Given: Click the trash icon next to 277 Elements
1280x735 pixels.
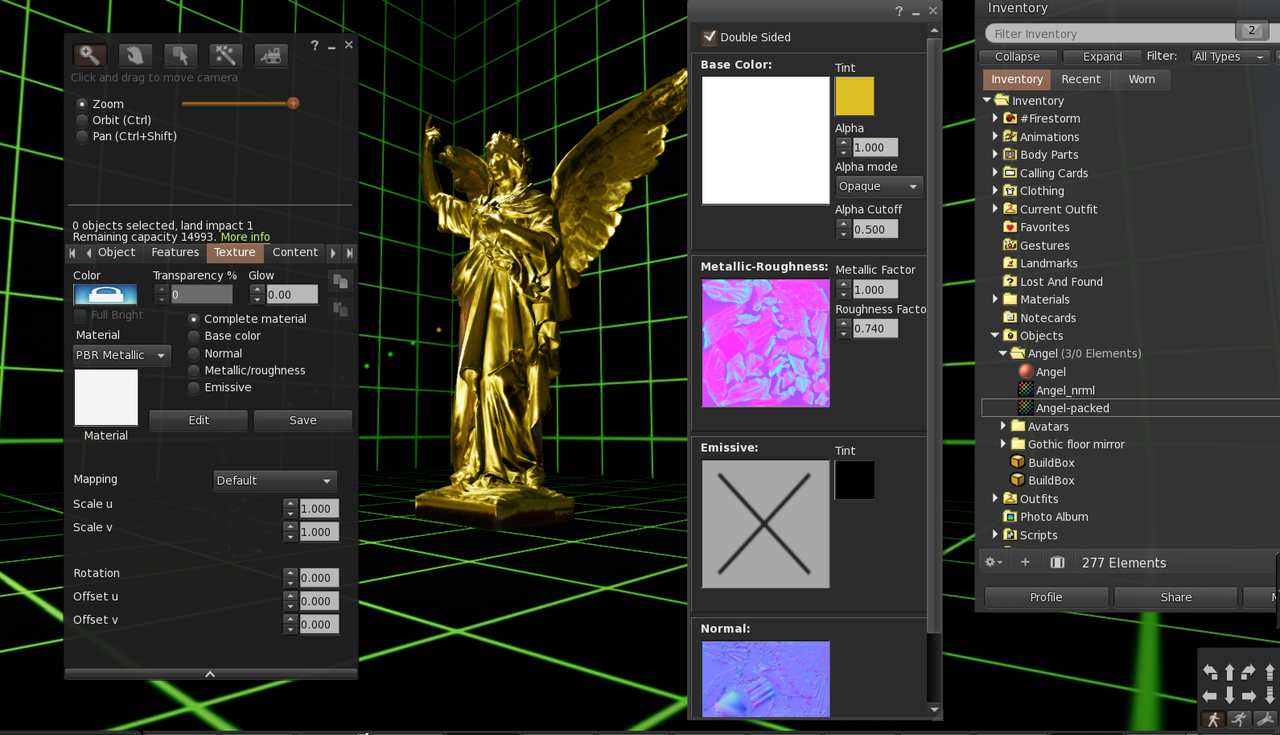Looking at the screenshot, I should [x=1057, y=562].
